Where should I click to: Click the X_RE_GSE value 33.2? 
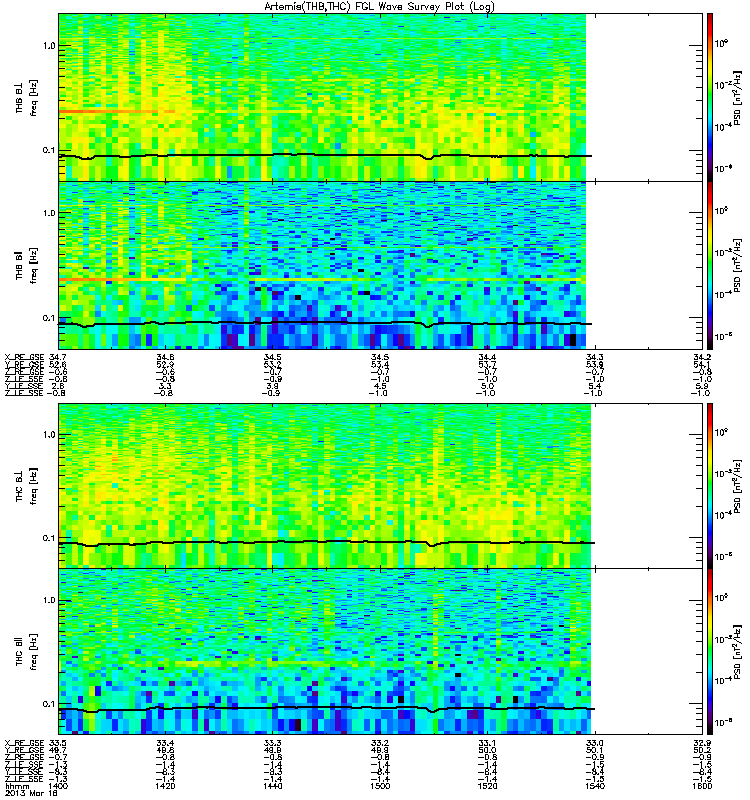(x=380, y=743)
